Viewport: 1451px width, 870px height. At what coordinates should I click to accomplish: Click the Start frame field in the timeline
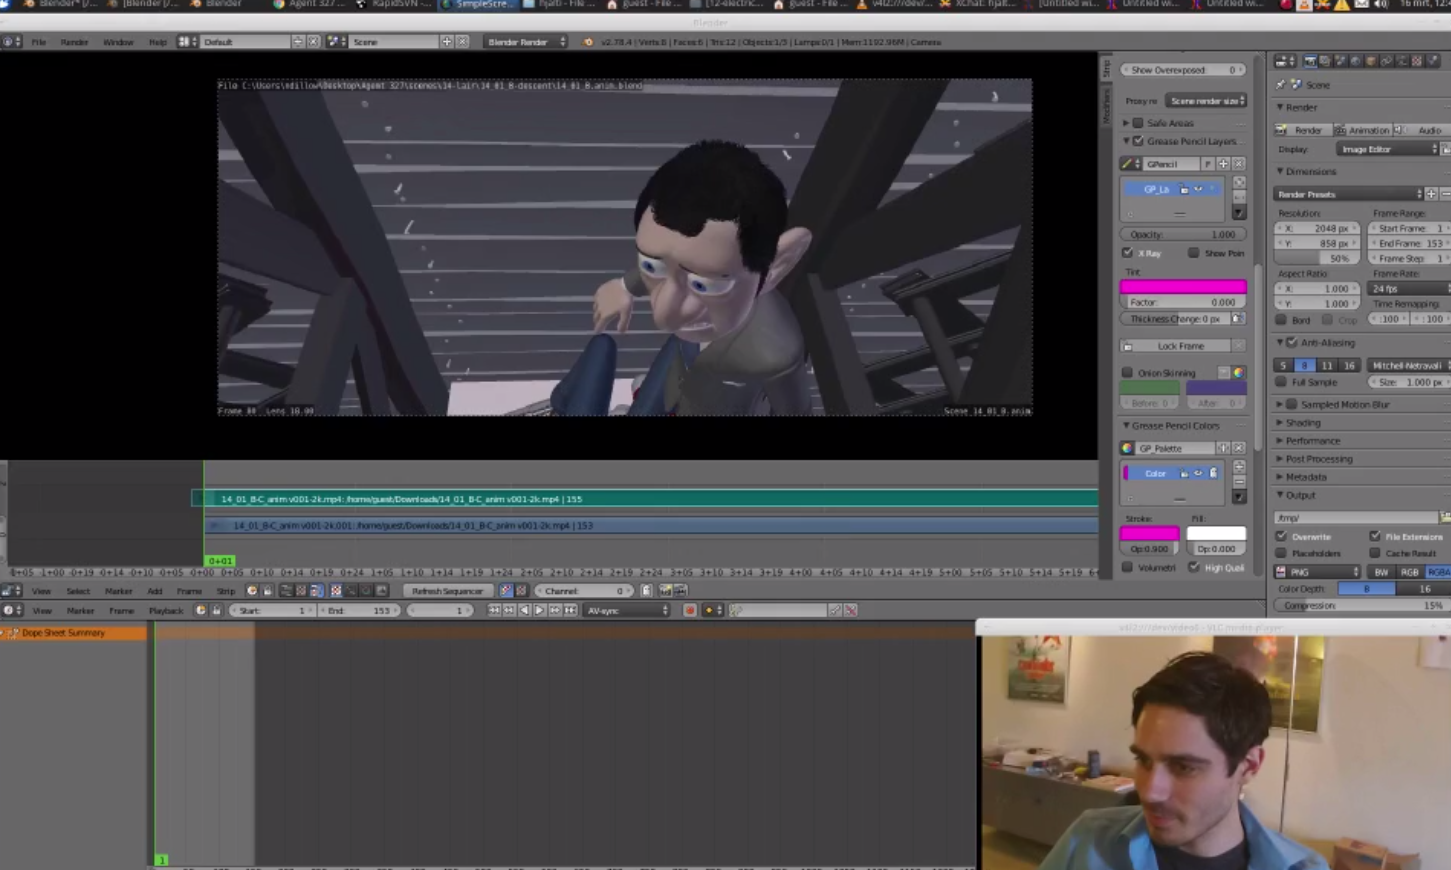coord(274,610)
